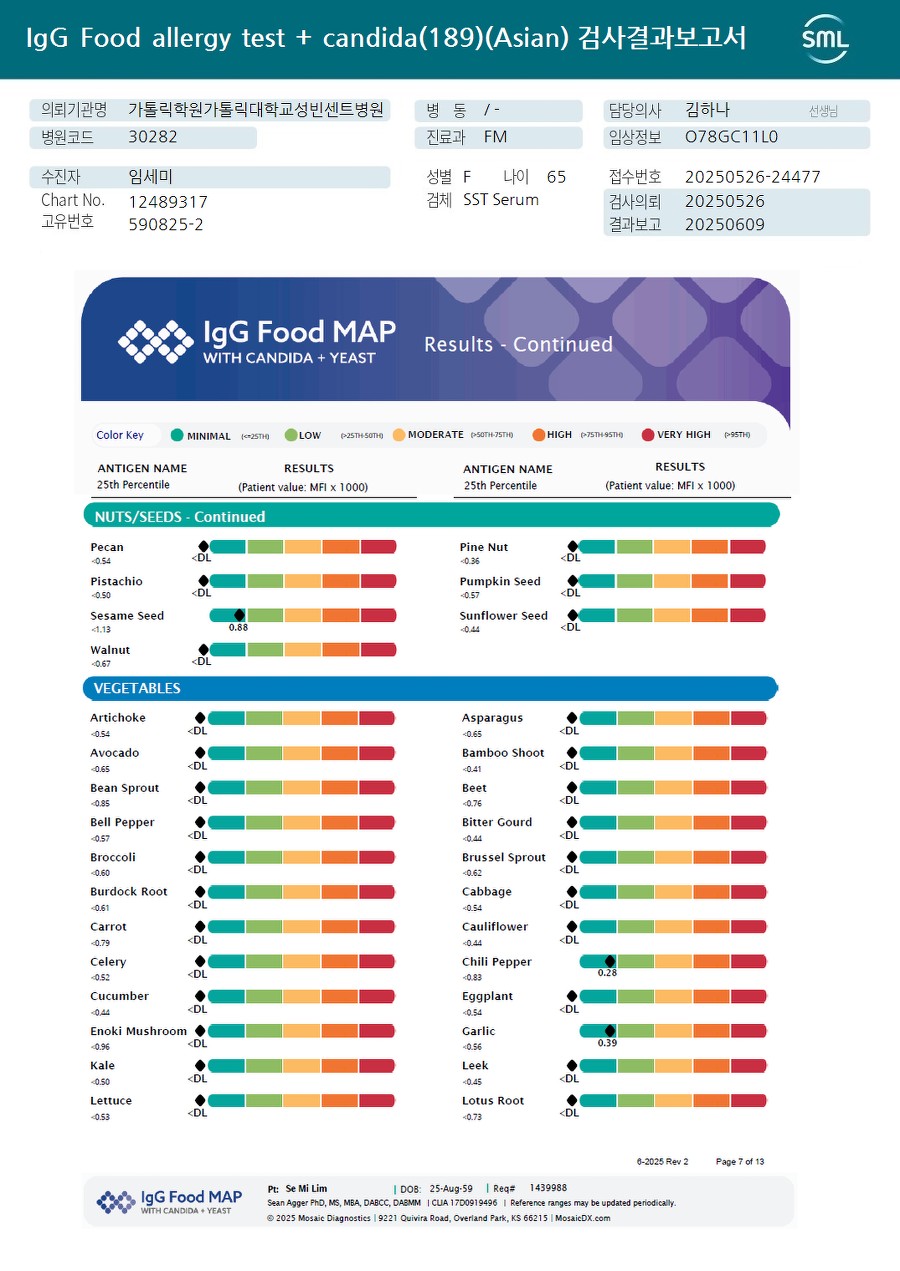This screenshot has width=900, height=1271.
Task: Click the MODERATE color key circle
Action: pyautogui.click(x=399, y=435)
